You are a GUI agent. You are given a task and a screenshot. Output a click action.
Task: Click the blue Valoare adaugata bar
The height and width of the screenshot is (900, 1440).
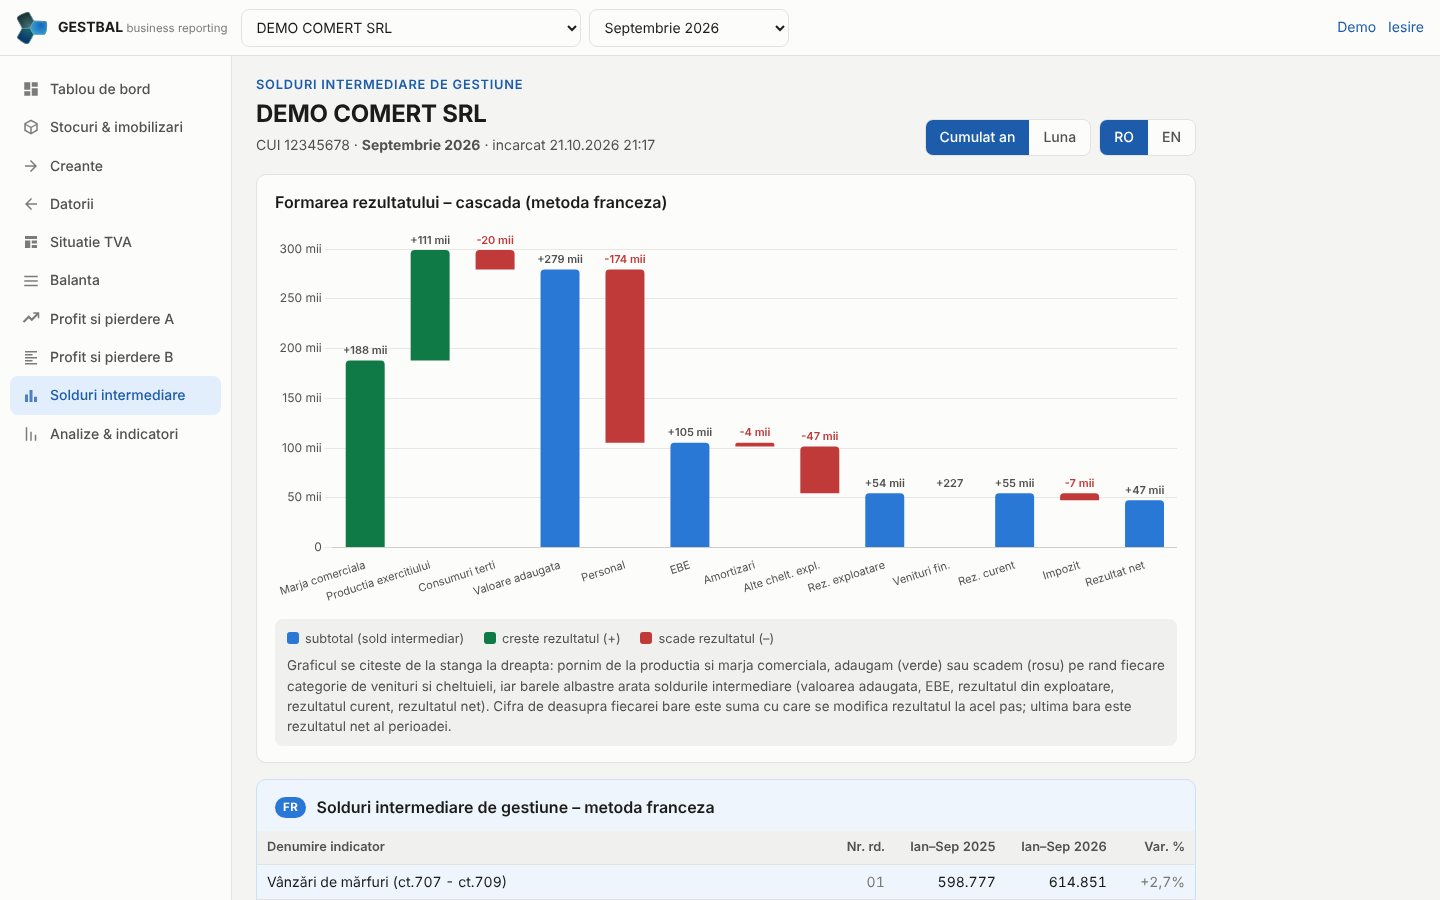pyautogui.click(x=560, y=408)
